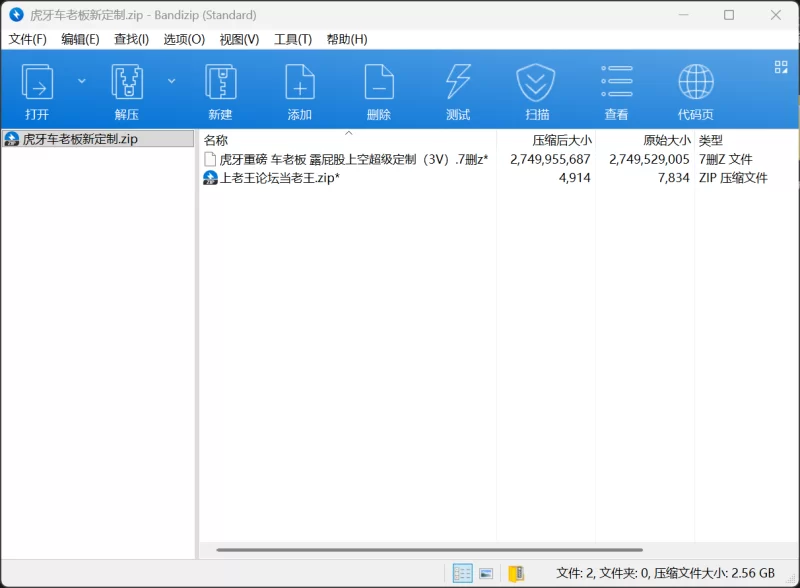Click the Add (添加) file icon

pos(299,82)
